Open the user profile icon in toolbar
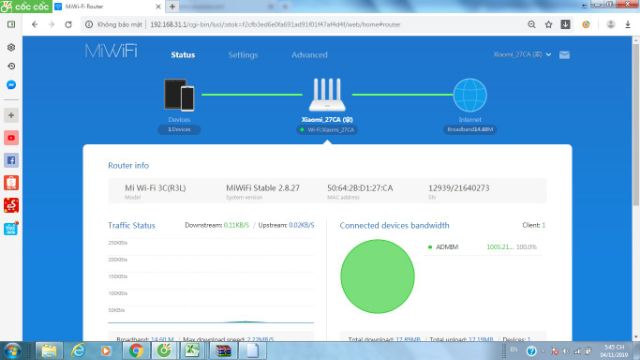640x360 pixels. coord(611,24)
